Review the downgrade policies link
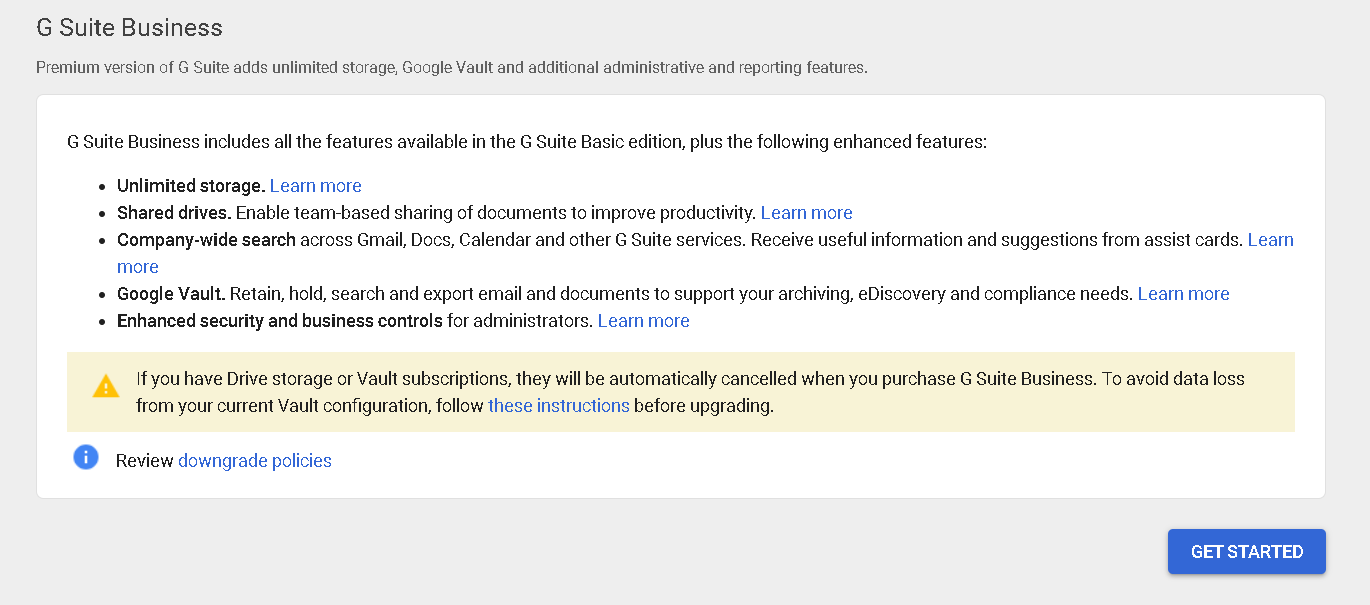This screenshot has height=605, width=1370. coord(255,460)
